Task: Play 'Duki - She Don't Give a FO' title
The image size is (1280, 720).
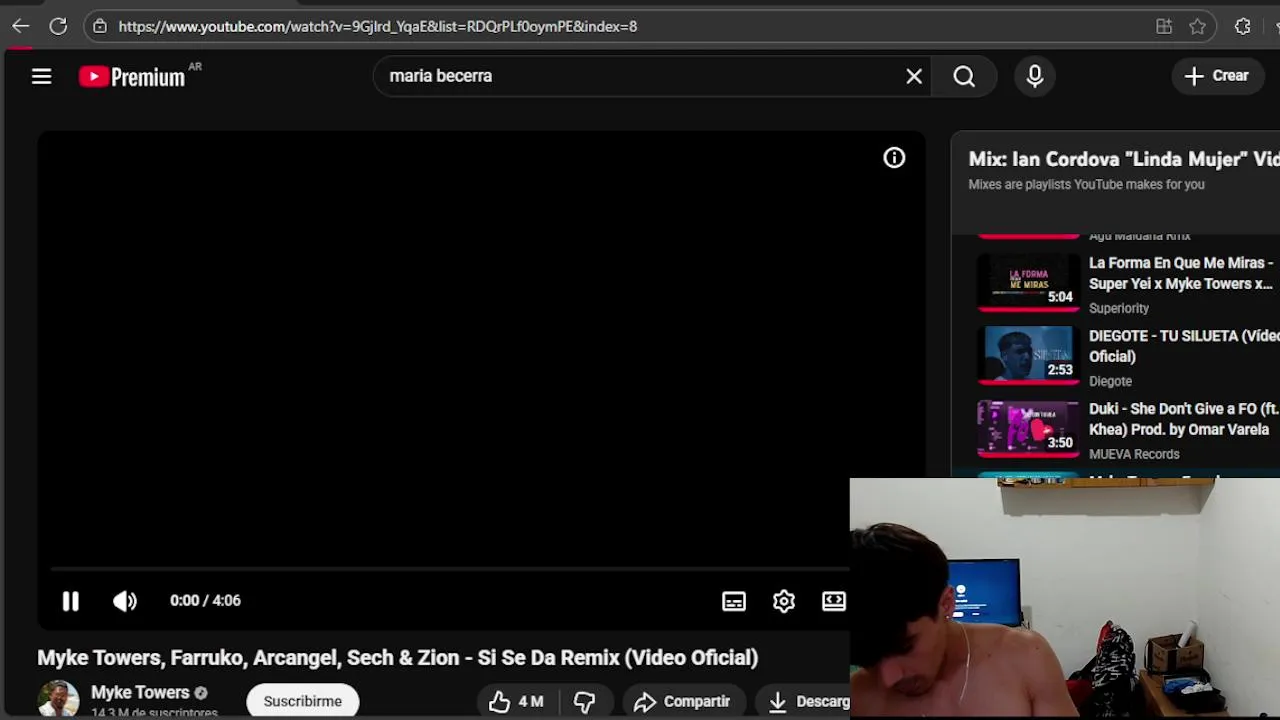Action: [1184, 419]
